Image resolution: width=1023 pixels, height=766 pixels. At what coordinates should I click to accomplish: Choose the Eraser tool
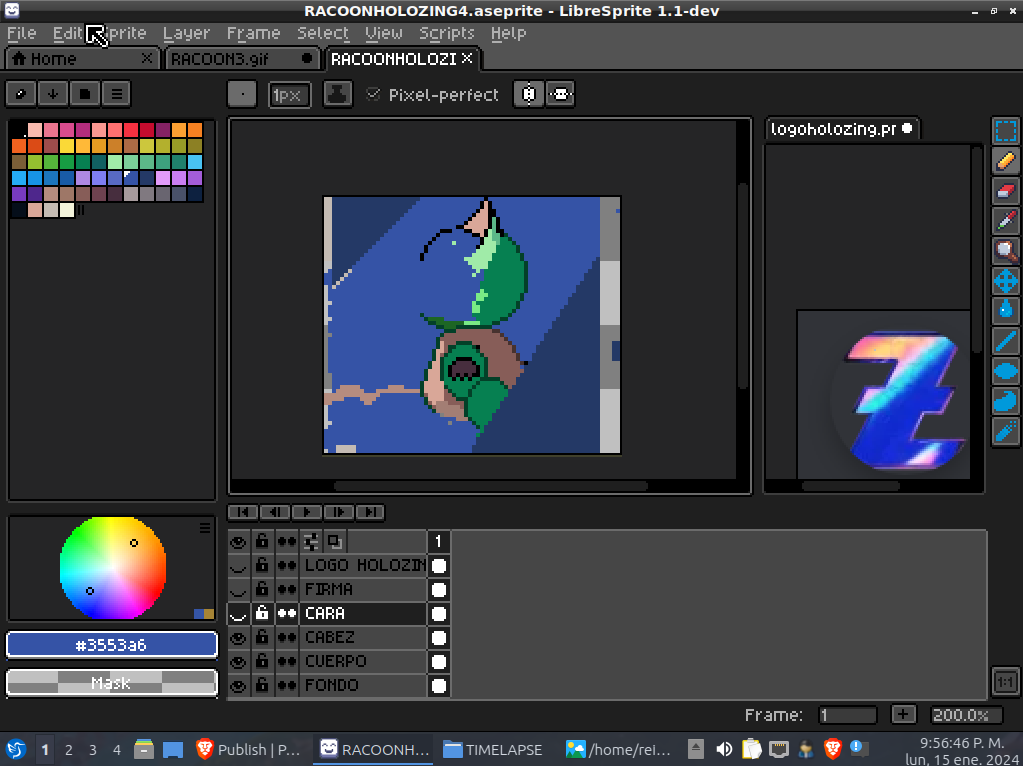1005,191
